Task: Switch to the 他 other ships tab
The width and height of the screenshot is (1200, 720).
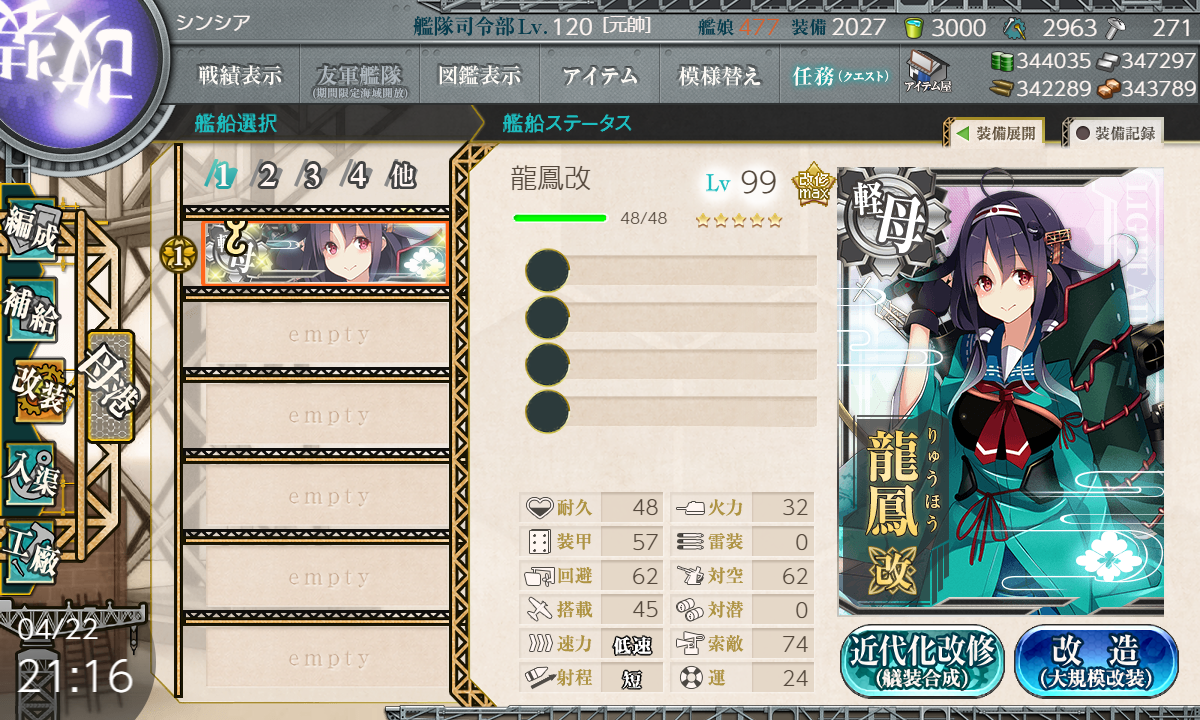Action: click(402, 177)
